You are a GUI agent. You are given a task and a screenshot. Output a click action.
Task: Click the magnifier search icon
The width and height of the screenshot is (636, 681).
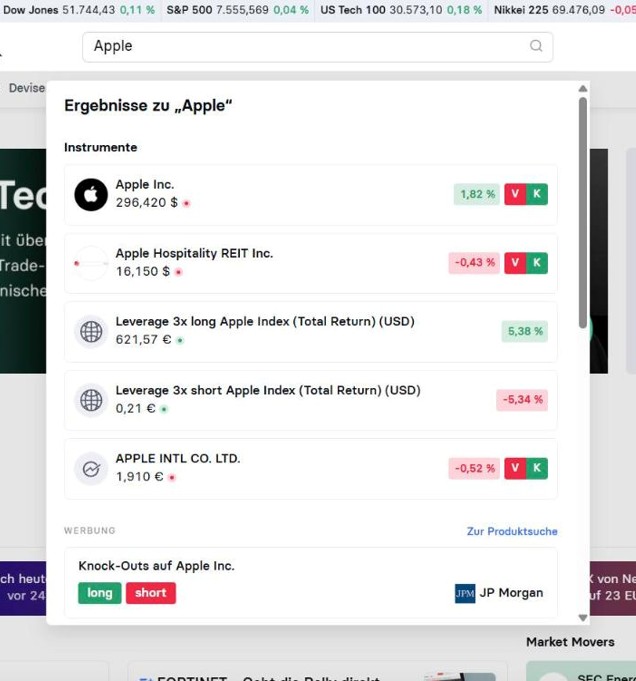(x=536, y=46)
